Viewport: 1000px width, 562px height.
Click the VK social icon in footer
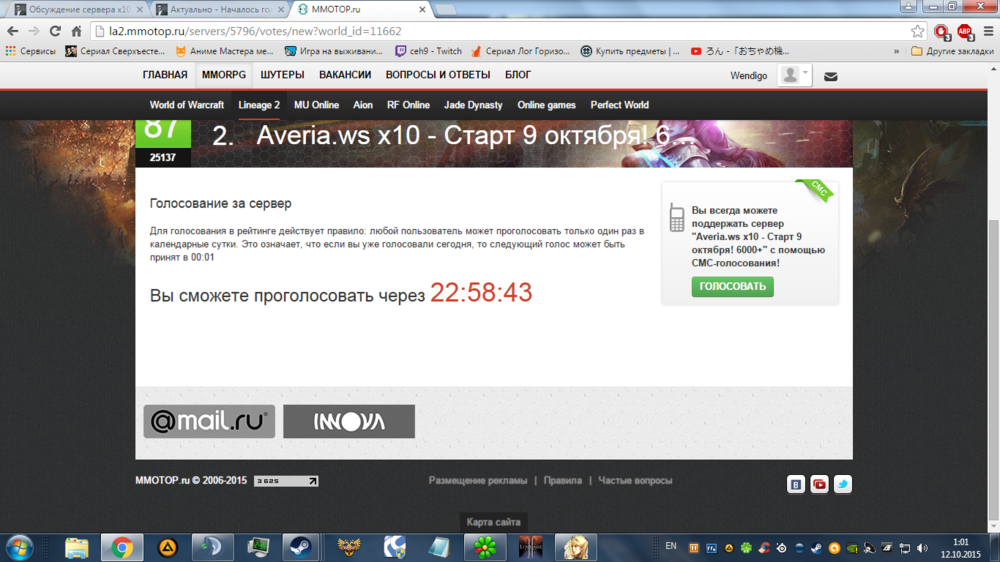click(x=796, y=484)
